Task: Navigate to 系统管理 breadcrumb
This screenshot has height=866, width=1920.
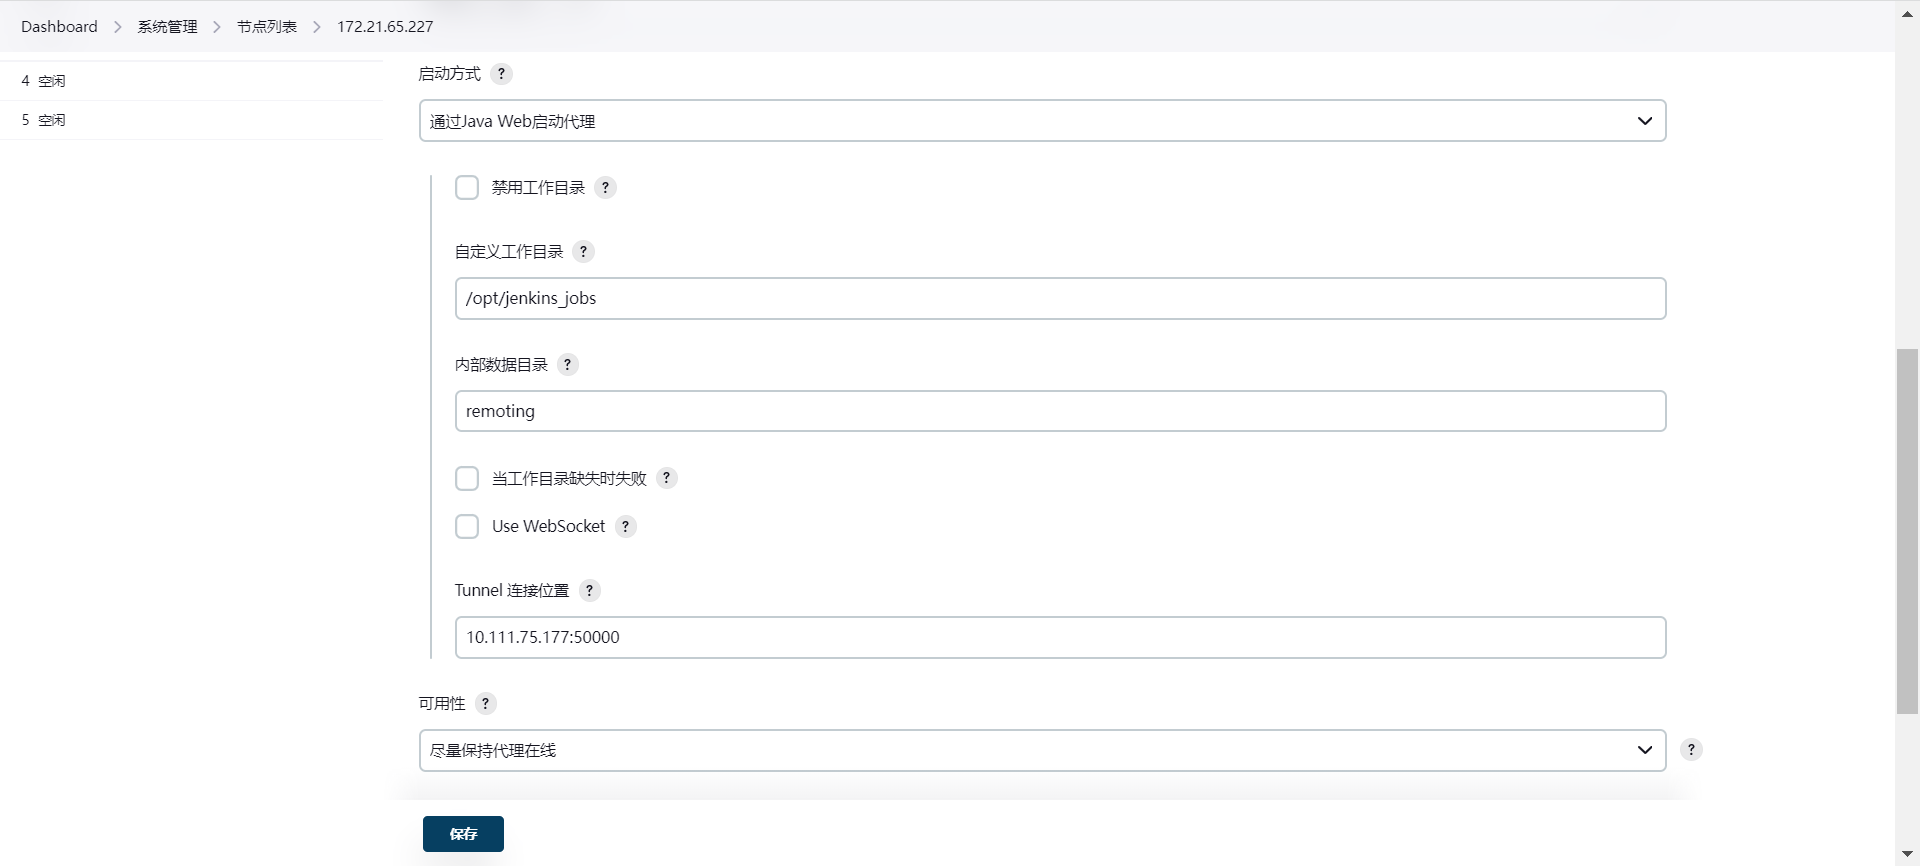Action: point(167,27)
